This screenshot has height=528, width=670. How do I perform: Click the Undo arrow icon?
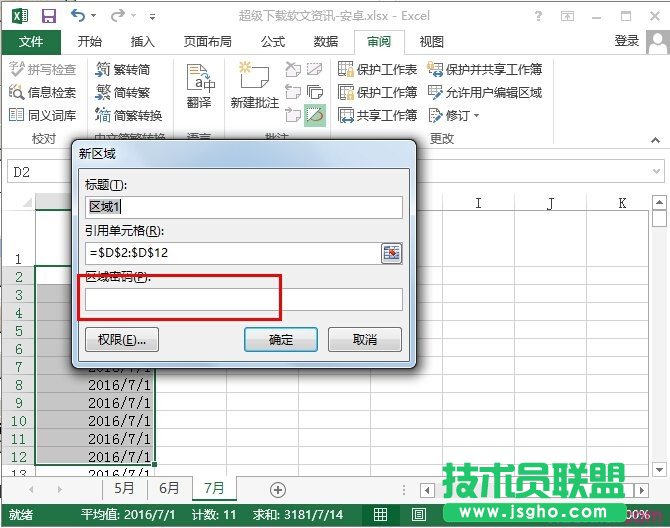(78, 15)
